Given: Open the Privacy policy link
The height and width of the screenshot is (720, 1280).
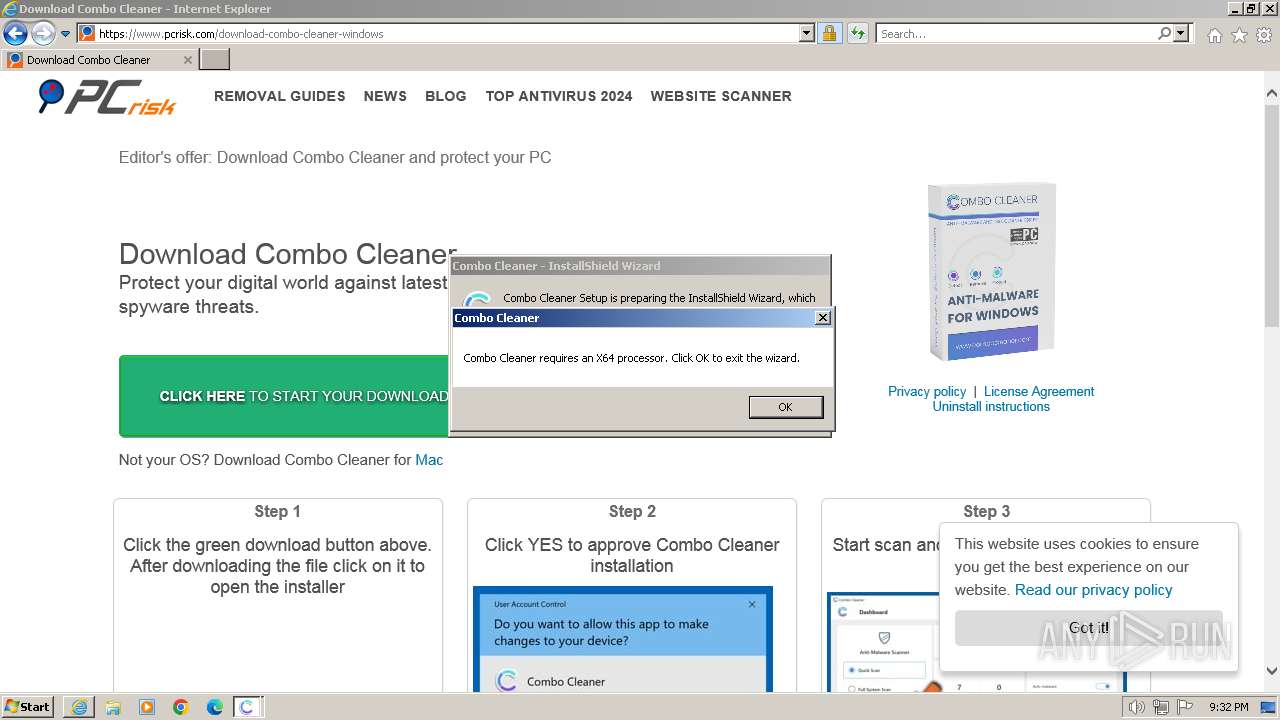Looking at the screenshot, I should (x=927, y=391).
